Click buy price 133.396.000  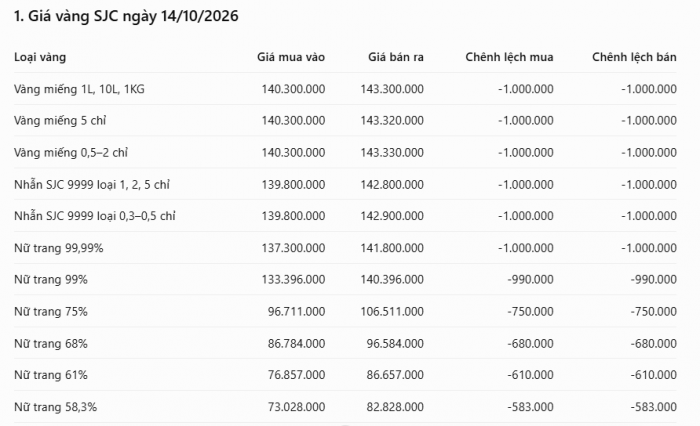pos(293,280)
